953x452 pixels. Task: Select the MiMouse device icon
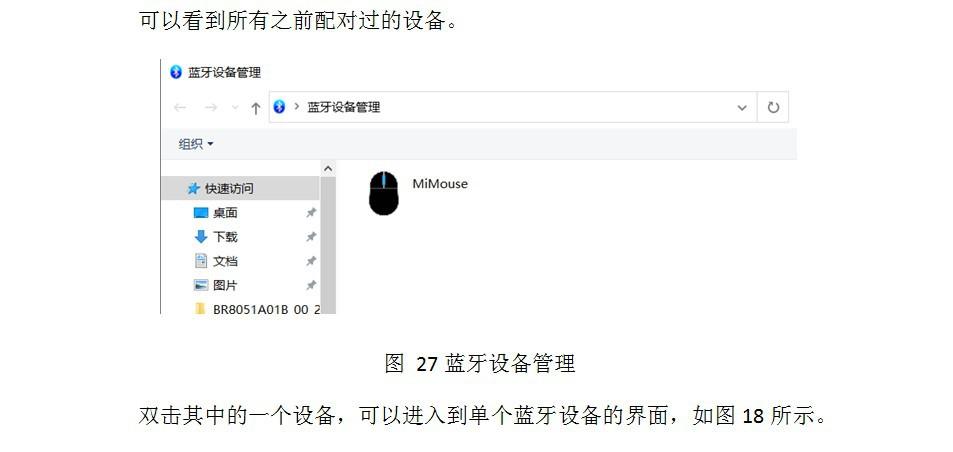384,193
